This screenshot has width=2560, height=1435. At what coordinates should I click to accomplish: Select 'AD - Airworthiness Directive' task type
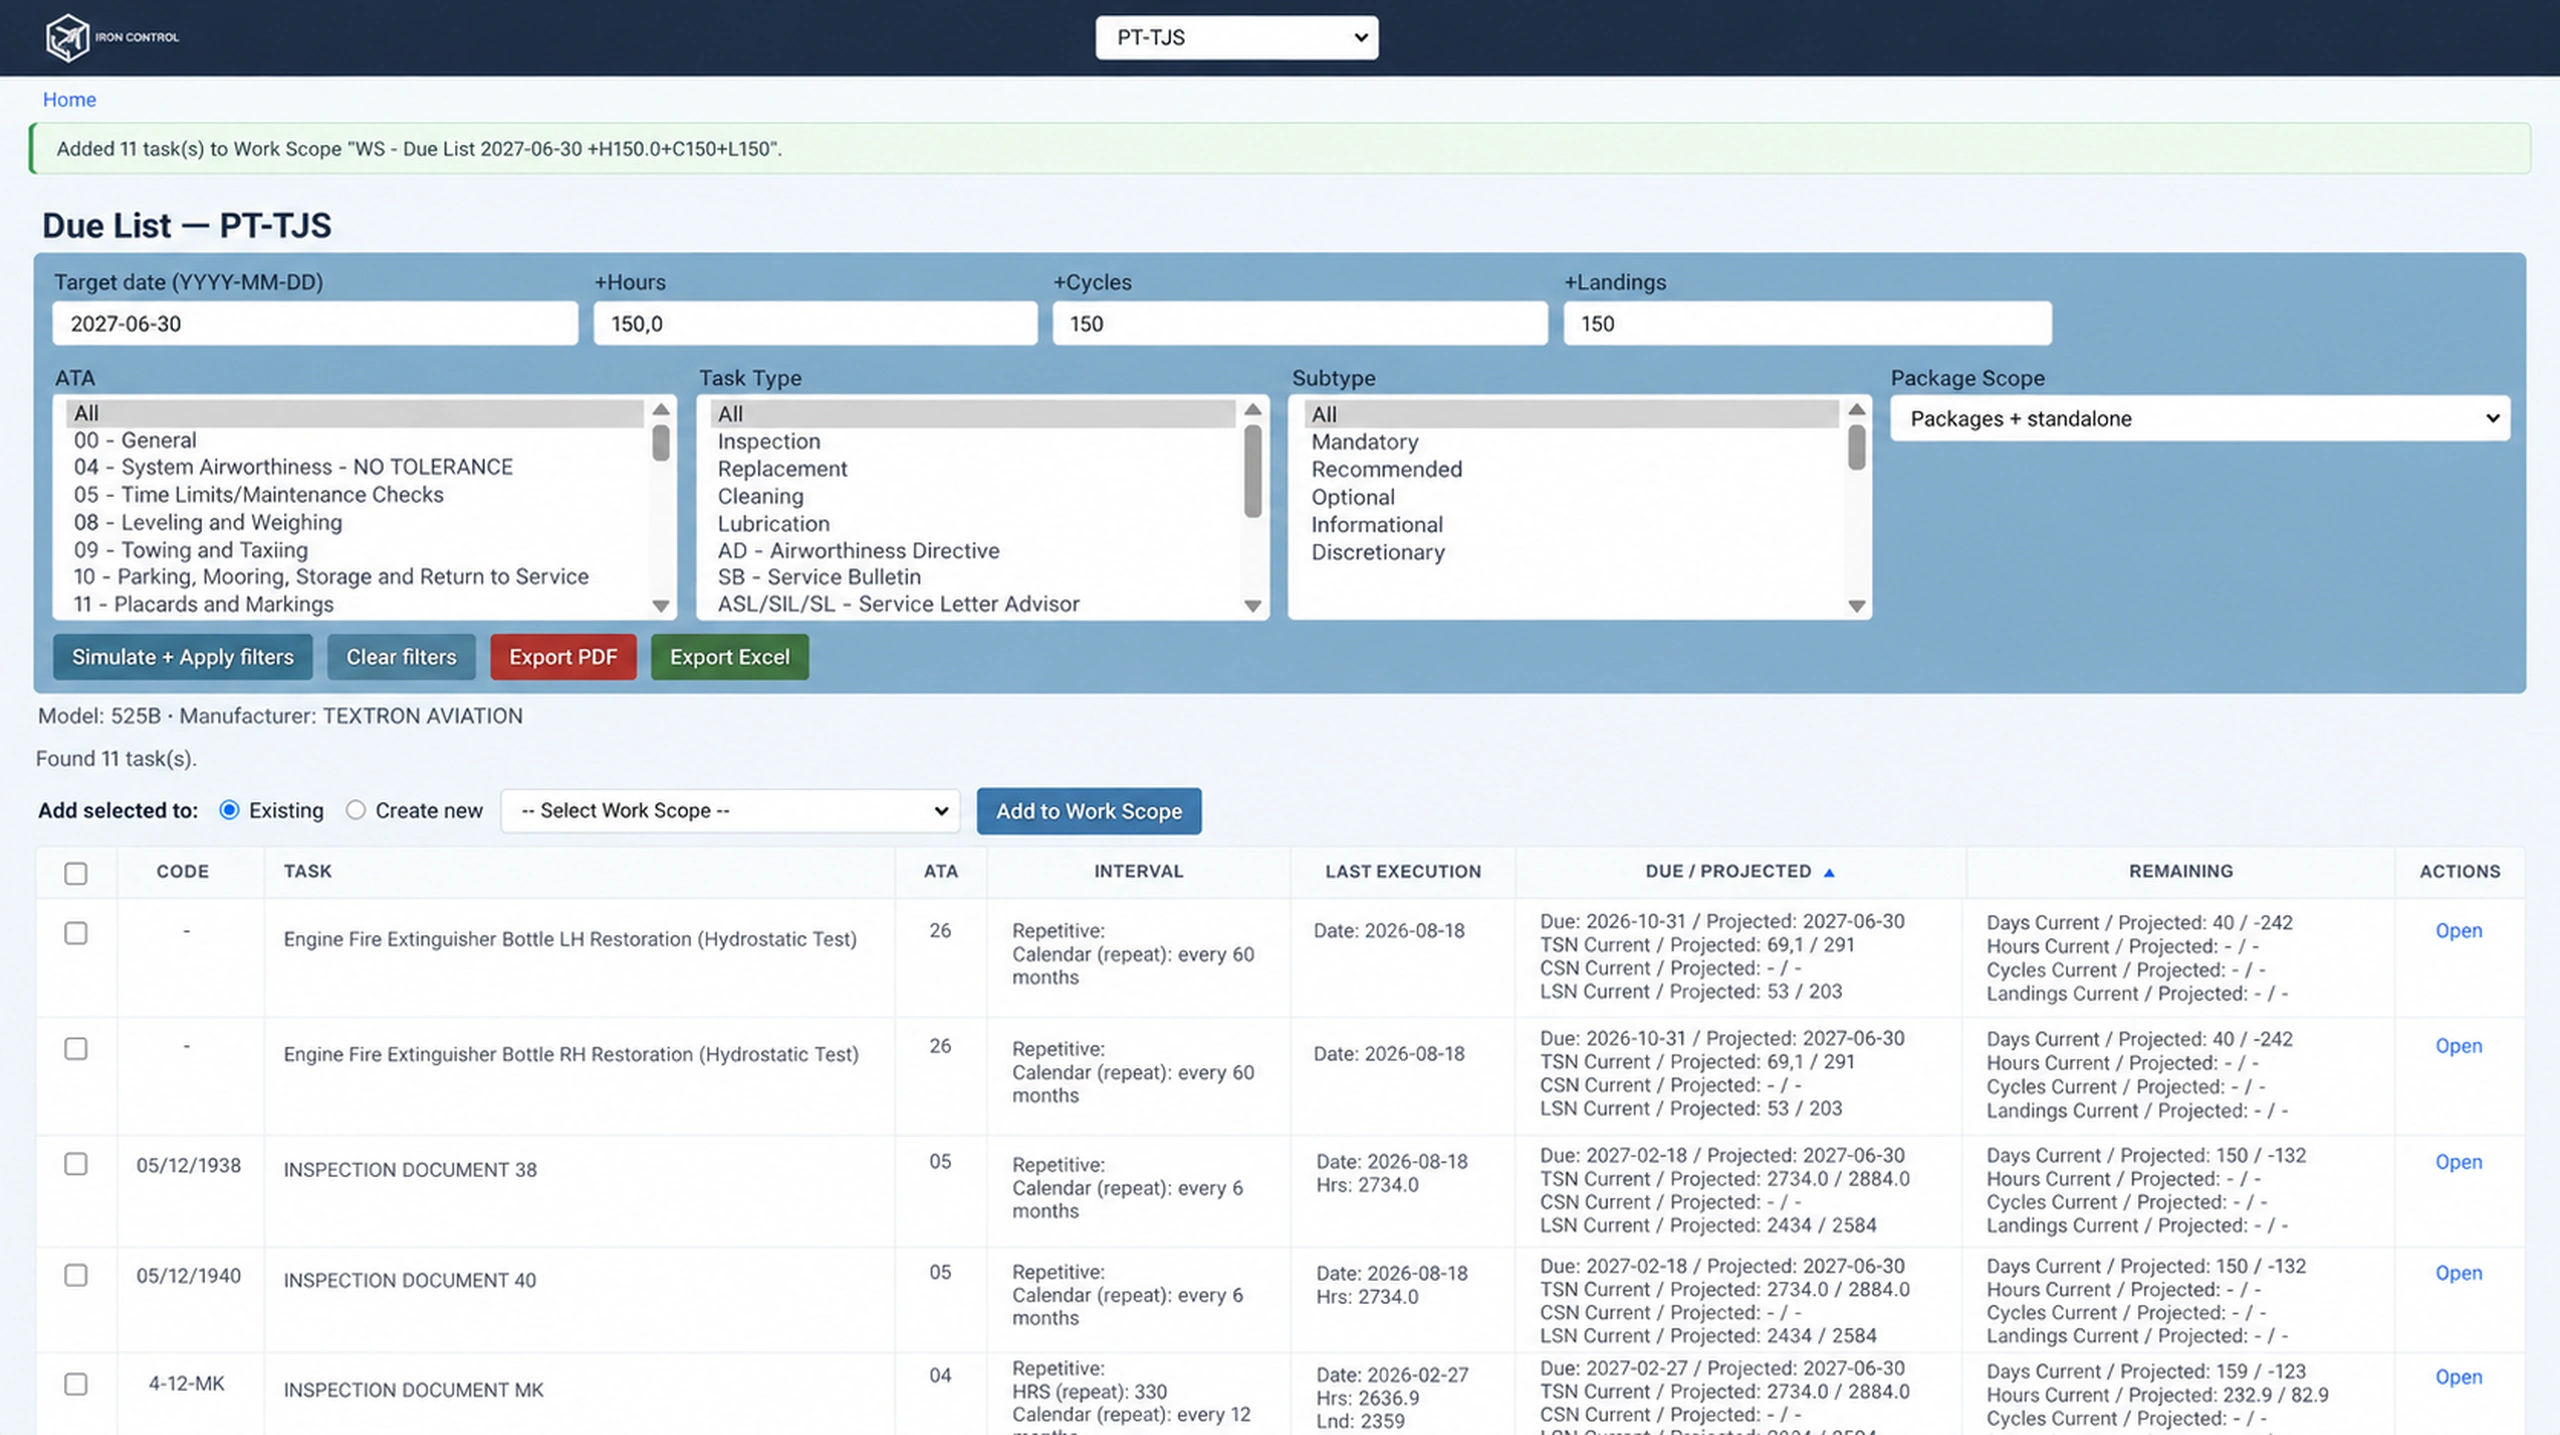point(858,550)
